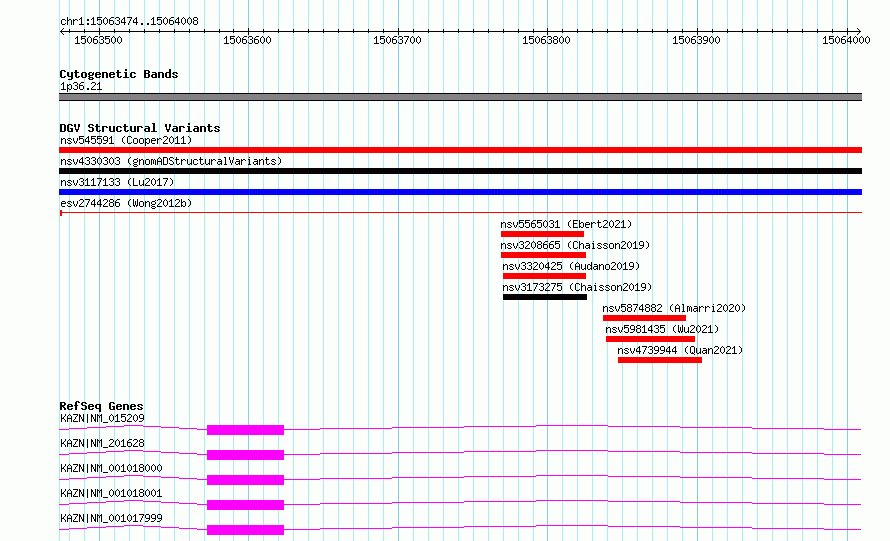
Task: Open variant nsv5874882 (Almarri2020) label
Action: point(674,308)
